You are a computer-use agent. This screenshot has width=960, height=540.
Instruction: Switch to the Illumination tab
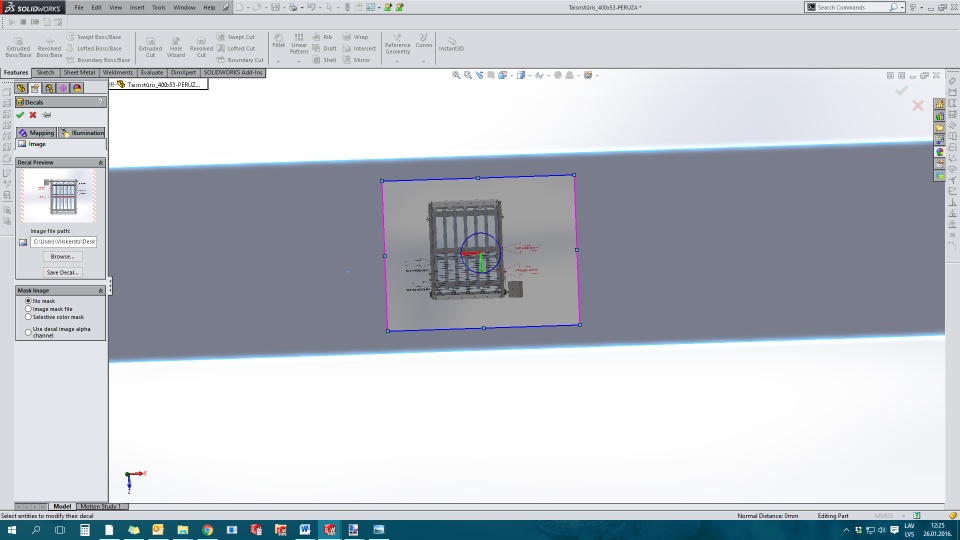83,133
